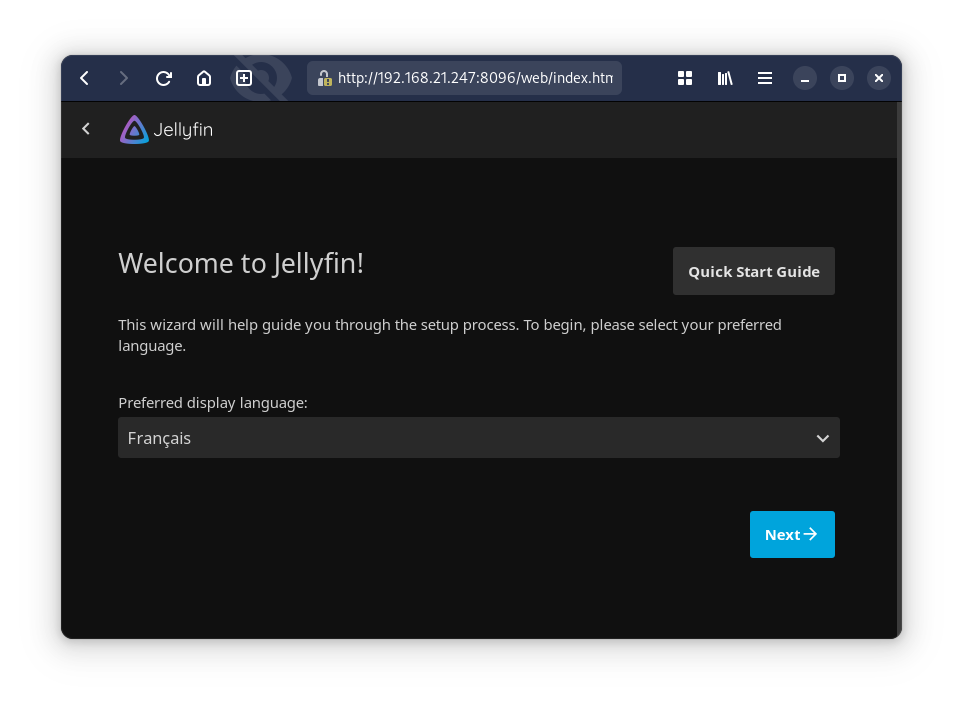The width and height of the screenshot is (963, 706).
Task: Minimize the browser window
Action: (805, 78)
